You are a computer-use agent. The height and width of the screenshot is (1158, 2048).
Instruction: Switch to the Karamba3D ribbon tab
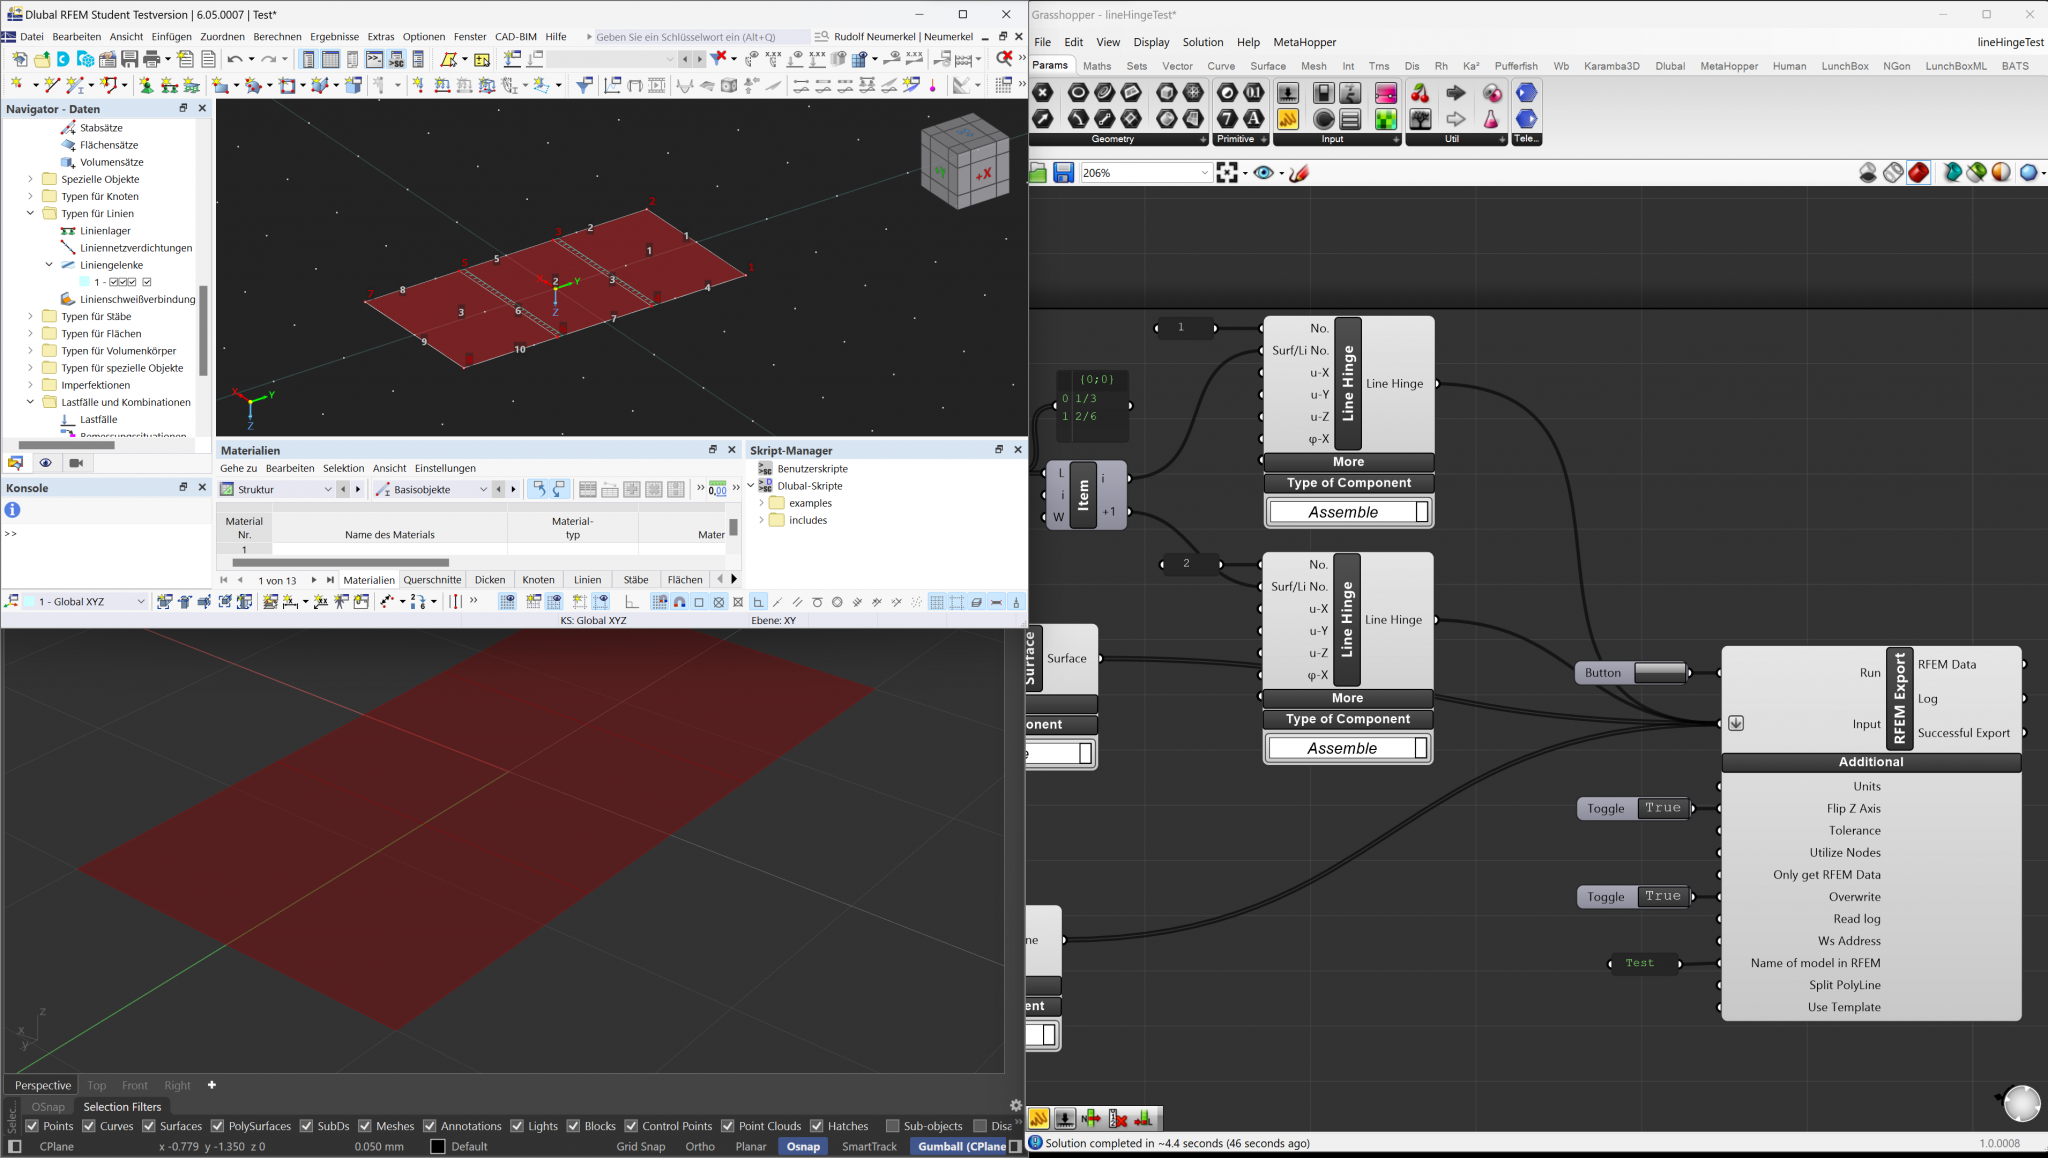tap(1611, 66)
